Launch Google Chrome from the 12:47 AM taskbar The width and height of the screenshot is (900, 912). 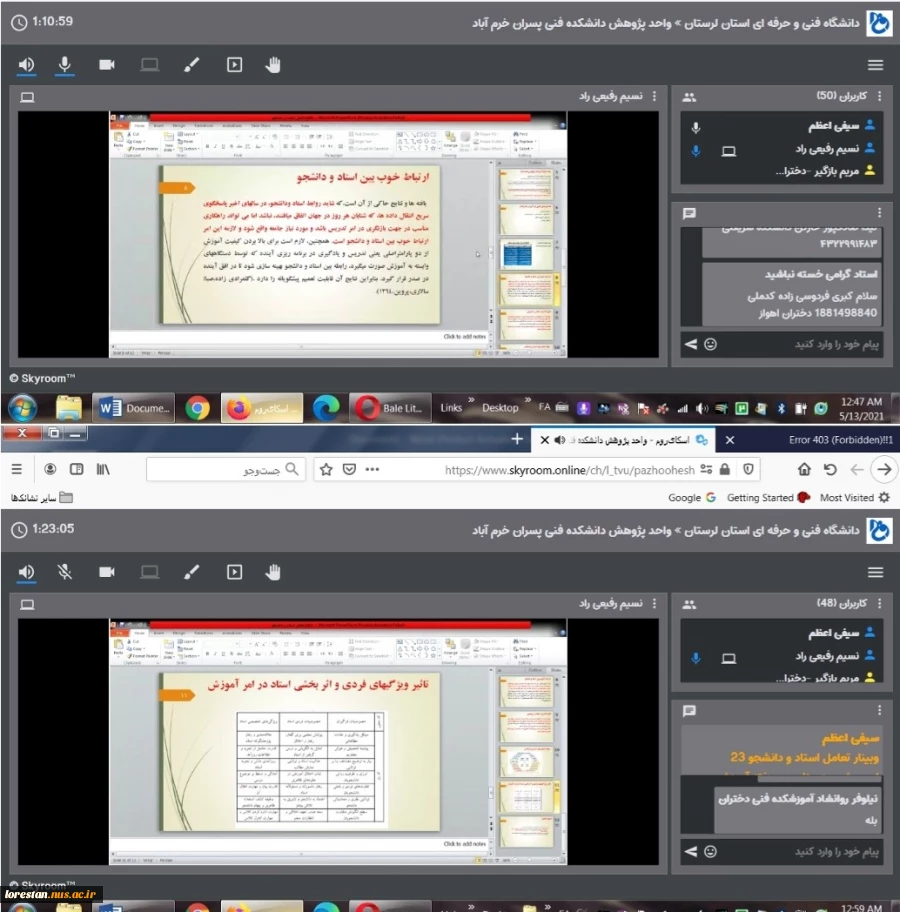tap(198, 408)
